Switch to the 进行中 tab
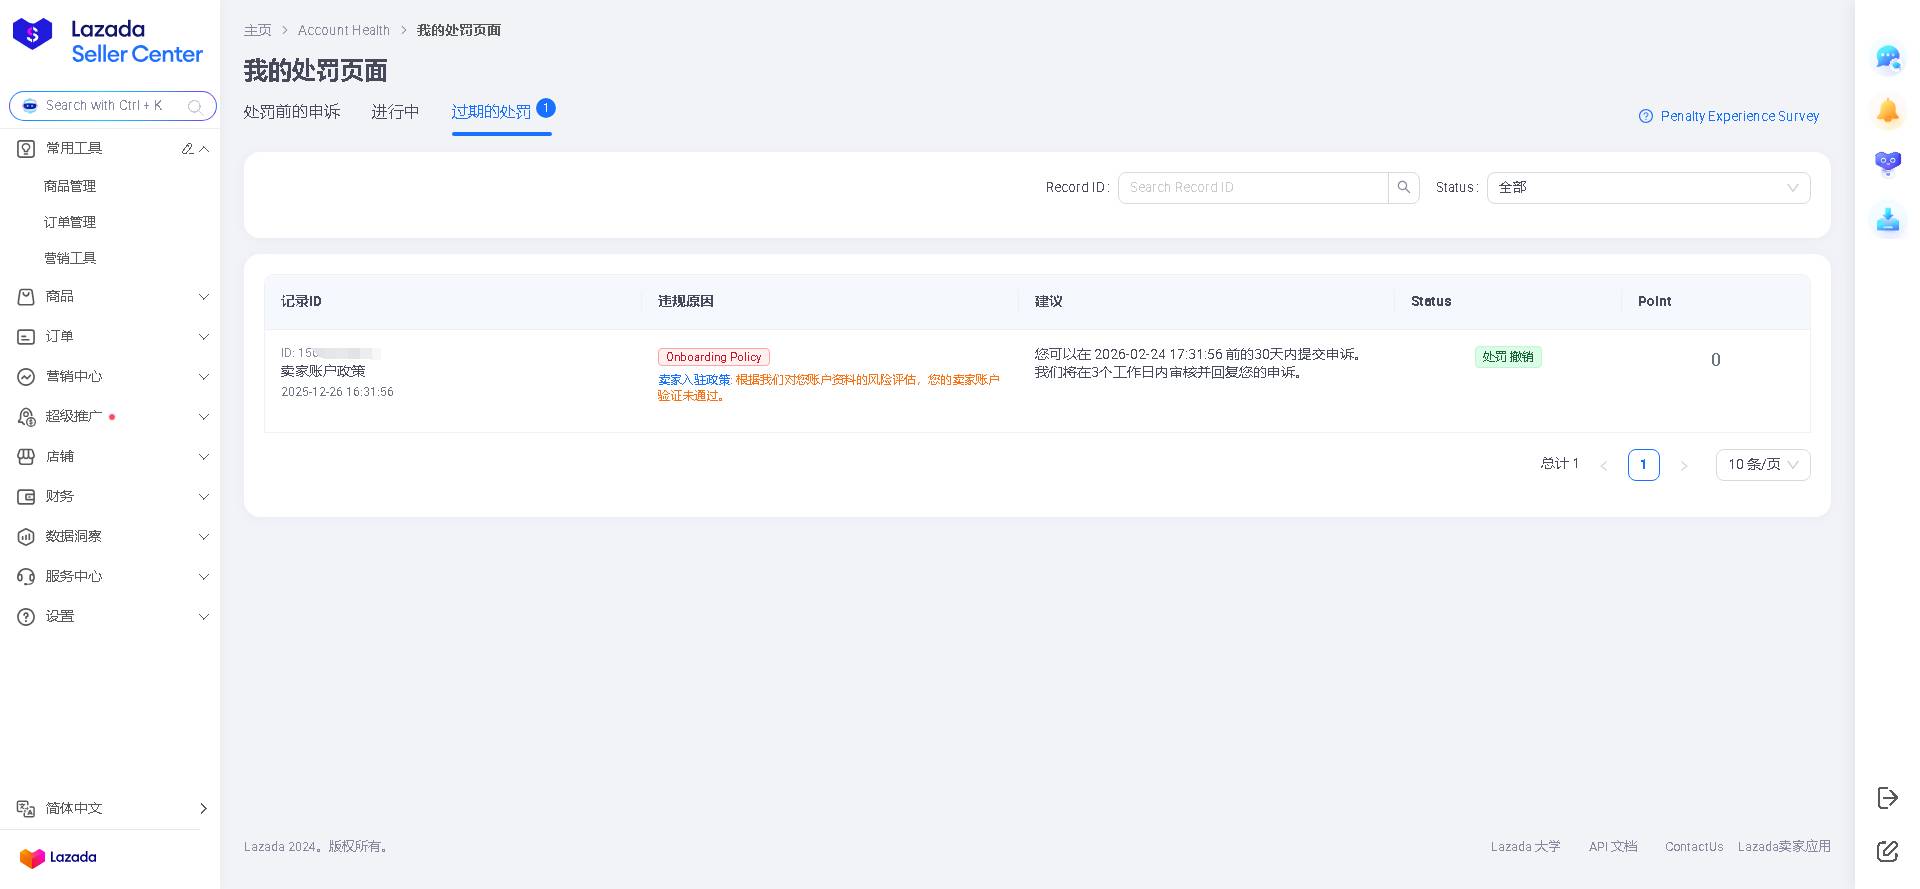This screenshot has width=1920, height=889. pyautogui.click(x=395, y=112)
